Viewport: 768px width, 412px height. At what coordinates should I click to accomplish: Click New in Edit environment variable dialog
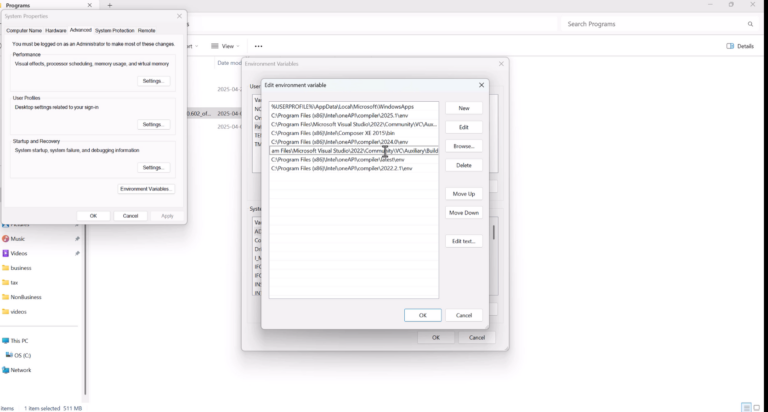coord(463,108)
